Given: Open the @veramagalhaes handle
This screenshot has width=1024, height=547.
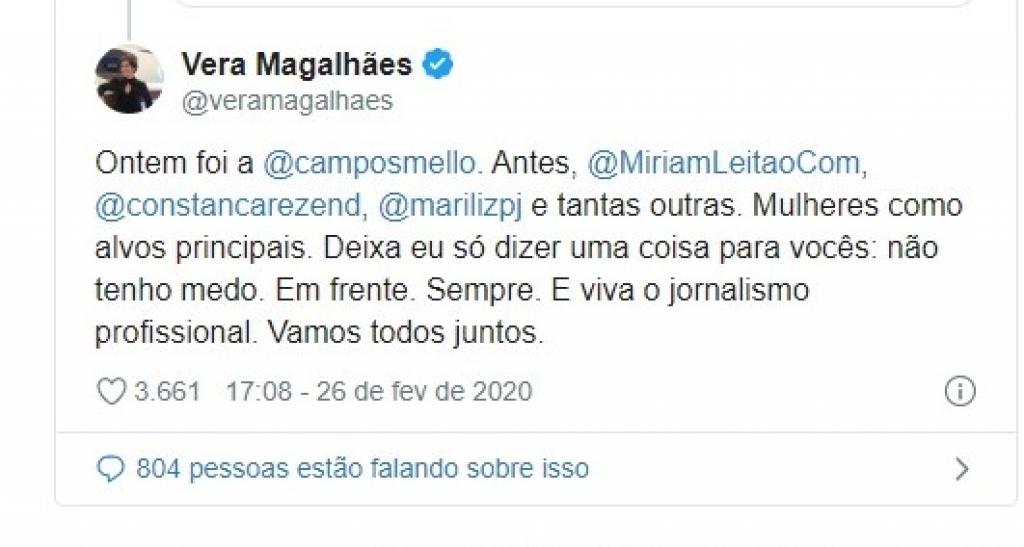Looking at the screenshot, I should tap(287, 102).
